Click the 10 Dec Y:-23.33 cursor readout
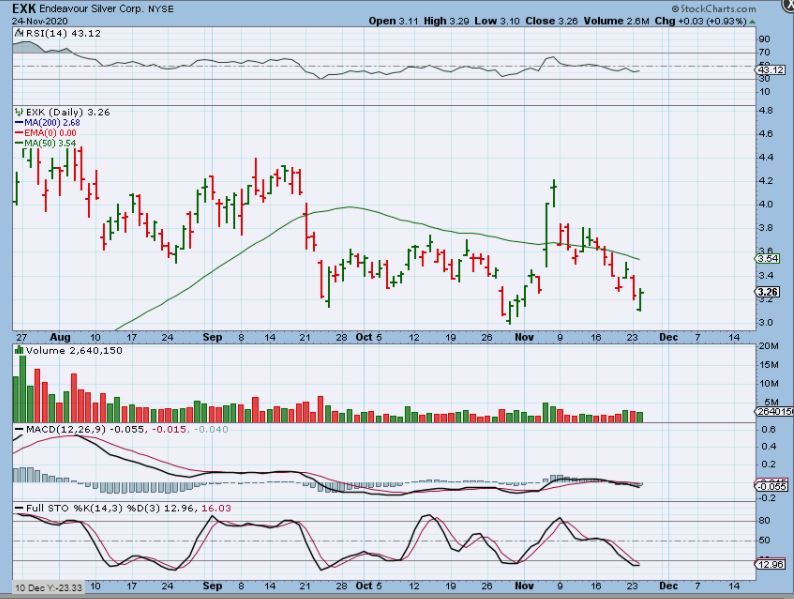Image resolution: width=794 pixels, height=599 pixels. point(48,588)
